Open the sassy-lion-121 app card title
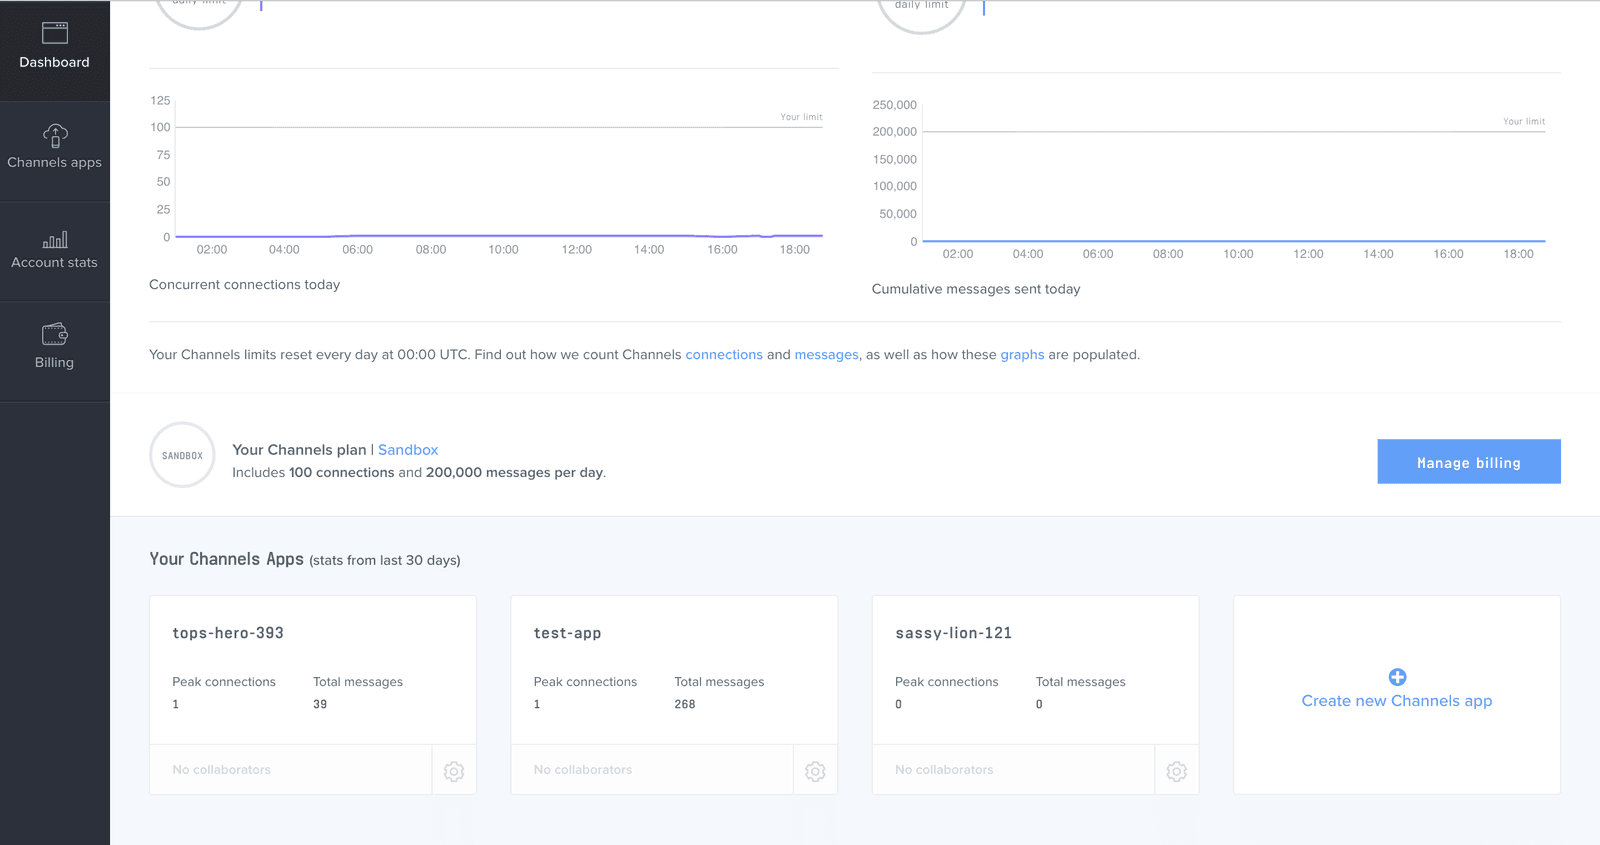The width and height of the screenshot is (1600, 845). tap(953, 633)
